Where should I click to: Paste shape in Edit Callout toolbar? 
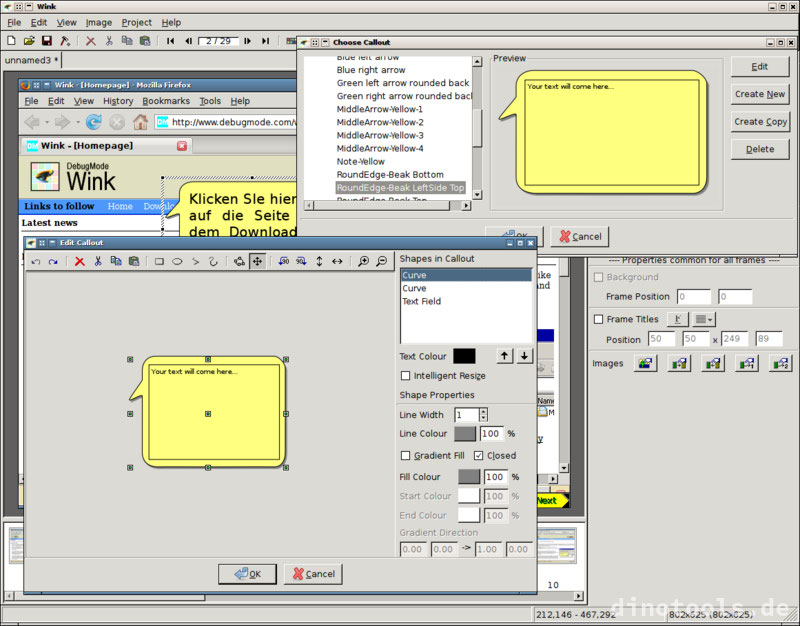point(134,262)
